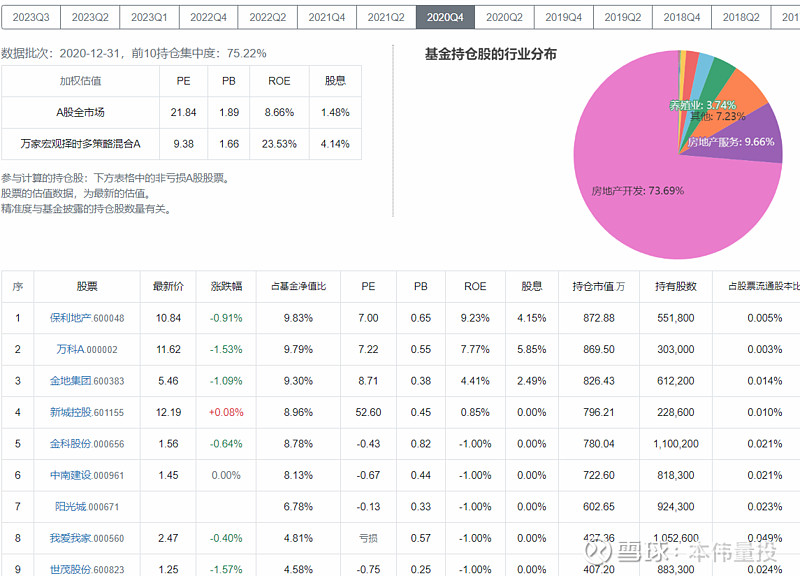Viewport: 800px width, 576px height.
Task: Click the 股息 header in holdings table
Action: point(532,287)
